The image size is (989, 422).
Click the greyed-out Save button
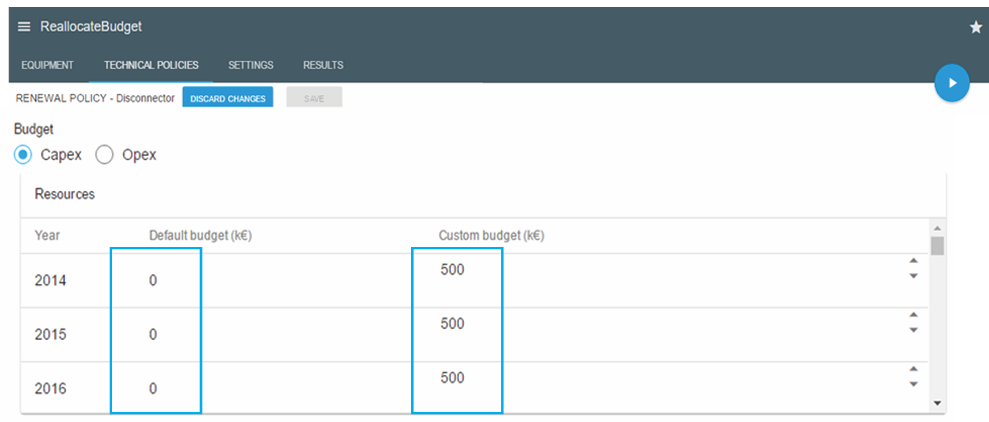[x=314, y=98]
